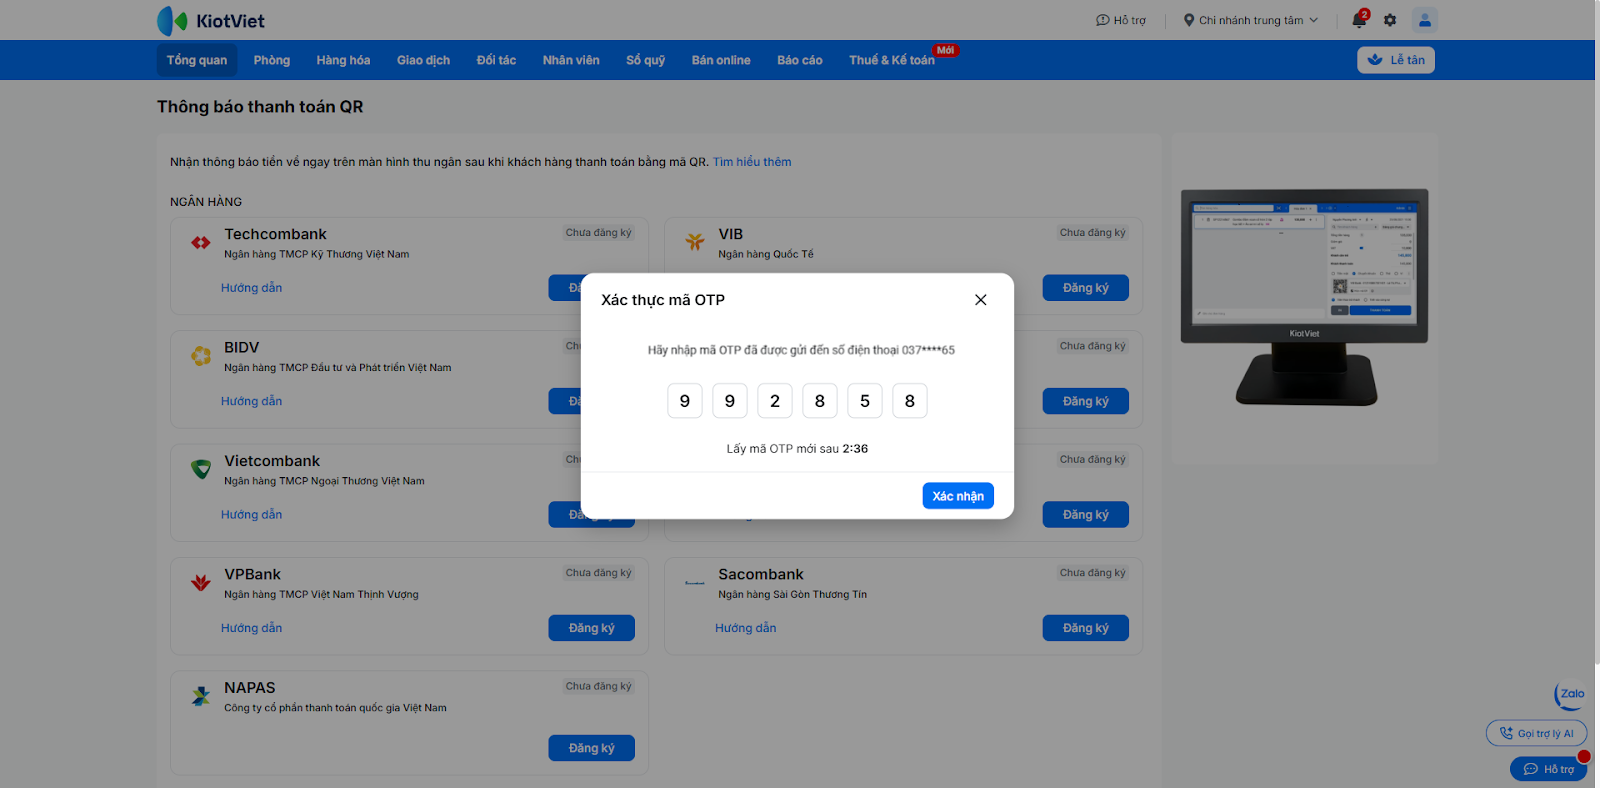Viewport: 1600px width, 788px height.
Task: Open the Hỗ trợ chat button at bottom
Action: pyautogui.click(x=1549, y=769)
